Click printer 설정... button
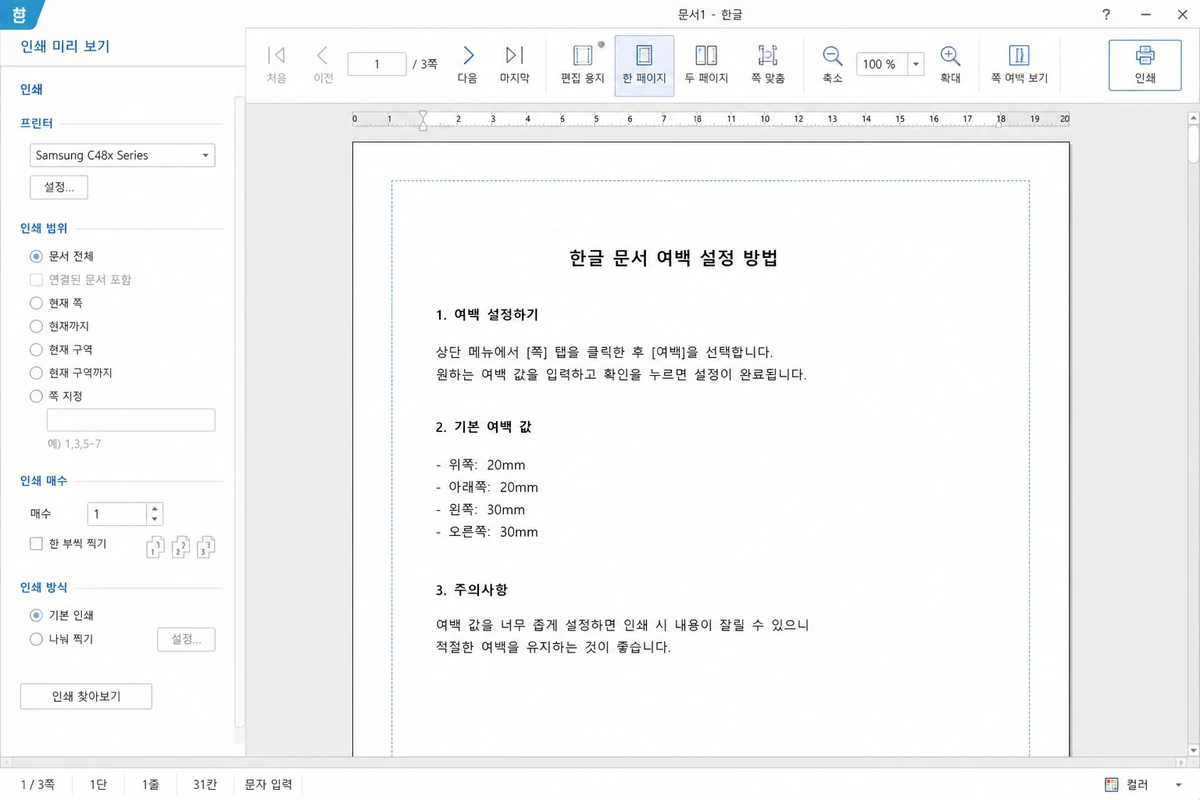The width and height of the screenshot is (1200, 800). pos(59,187)
